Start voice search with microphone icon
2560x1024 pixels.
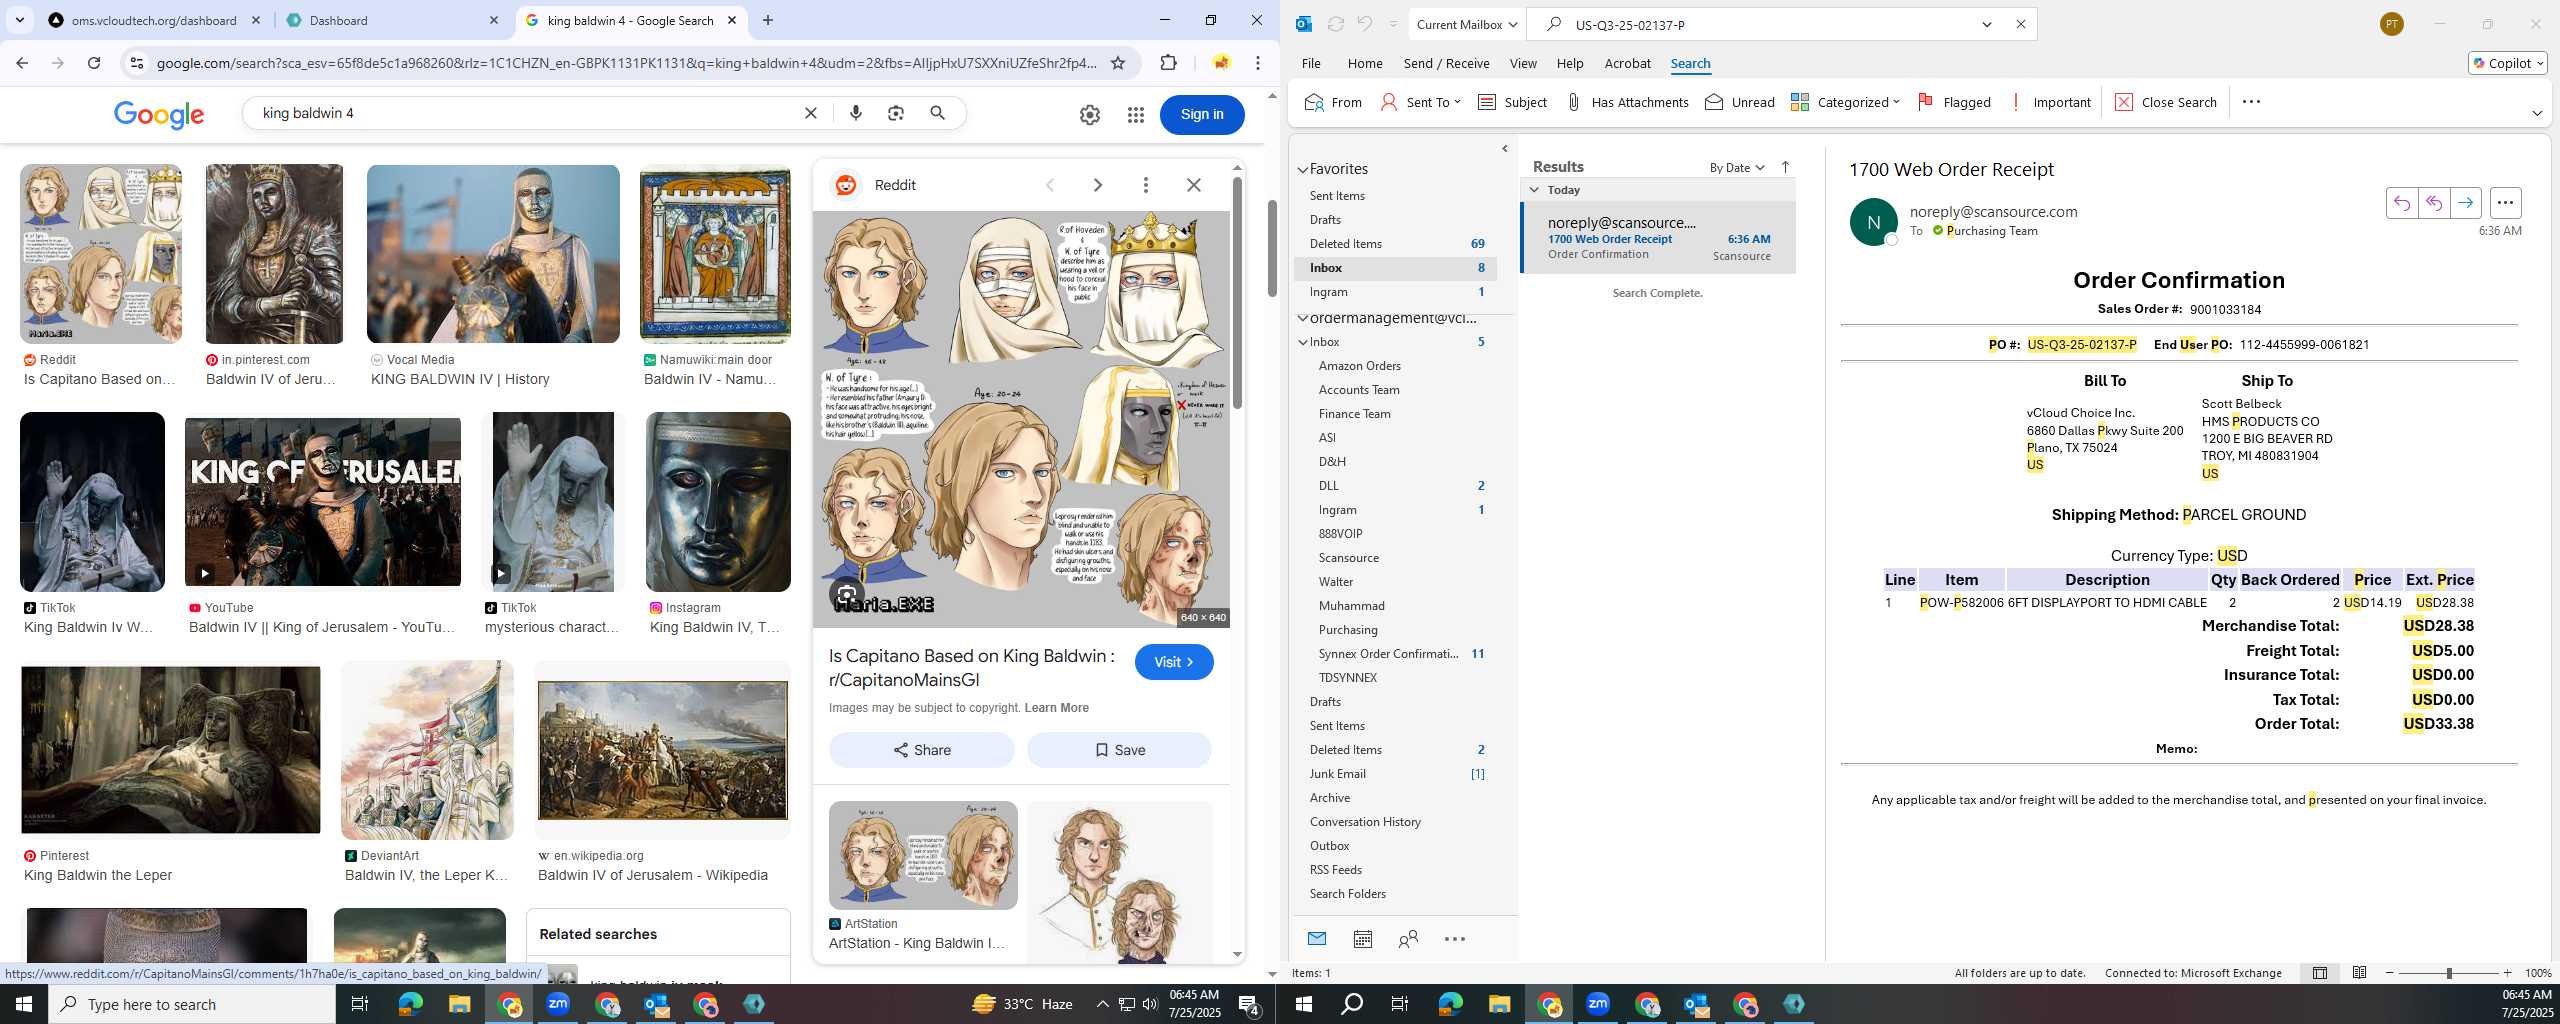tap(855, 113)
